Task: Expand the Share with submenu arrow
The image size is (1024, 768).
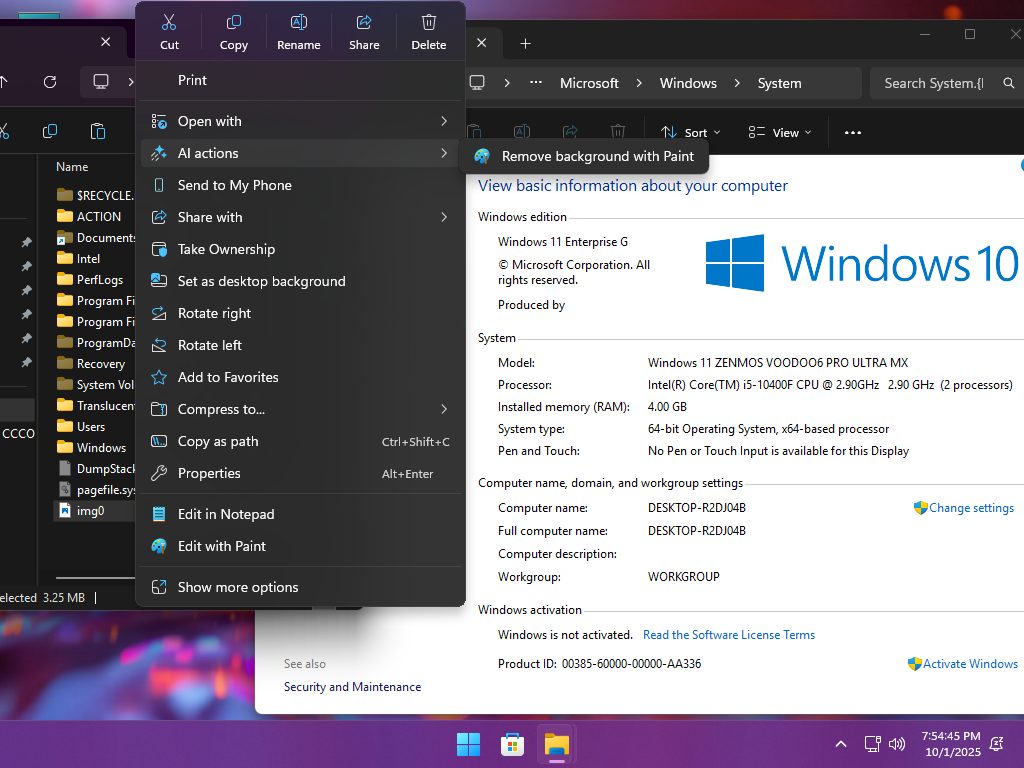Action: coord(444,217)
